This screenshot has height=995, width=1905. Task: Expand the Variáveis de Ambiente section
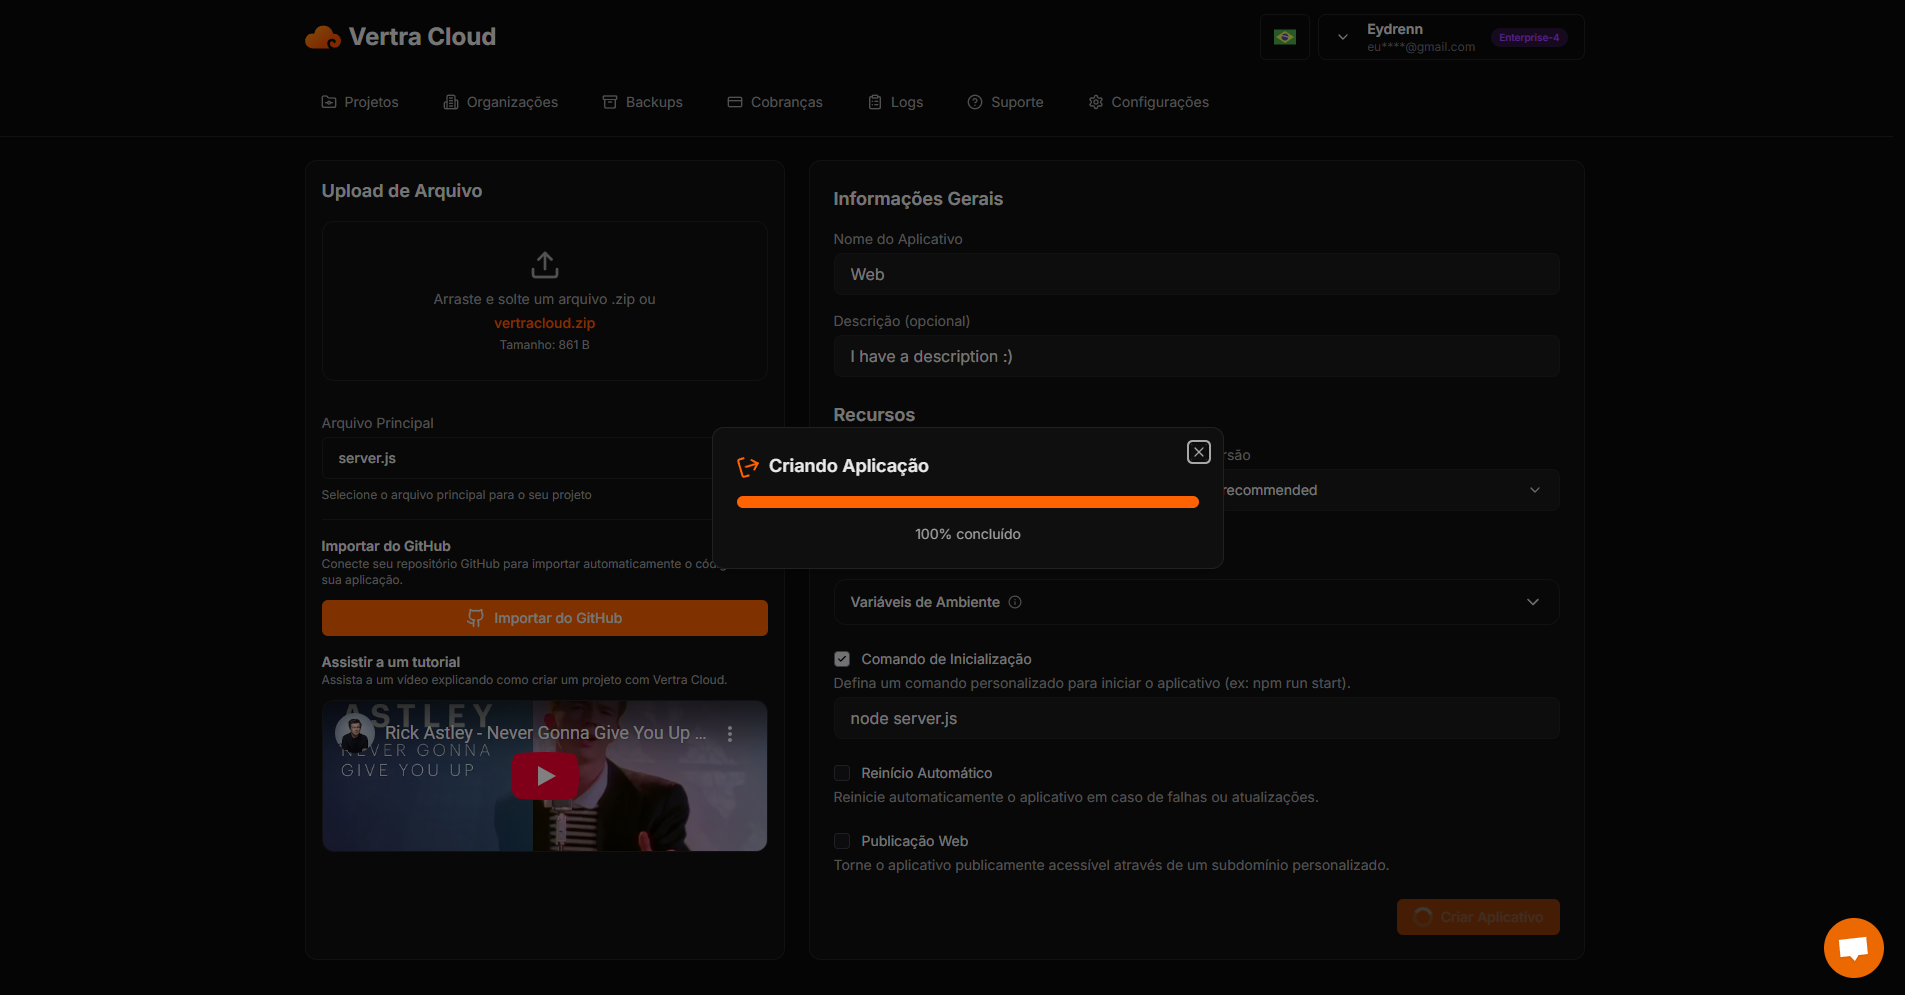pyautogui.click(x=1533, y=601)
